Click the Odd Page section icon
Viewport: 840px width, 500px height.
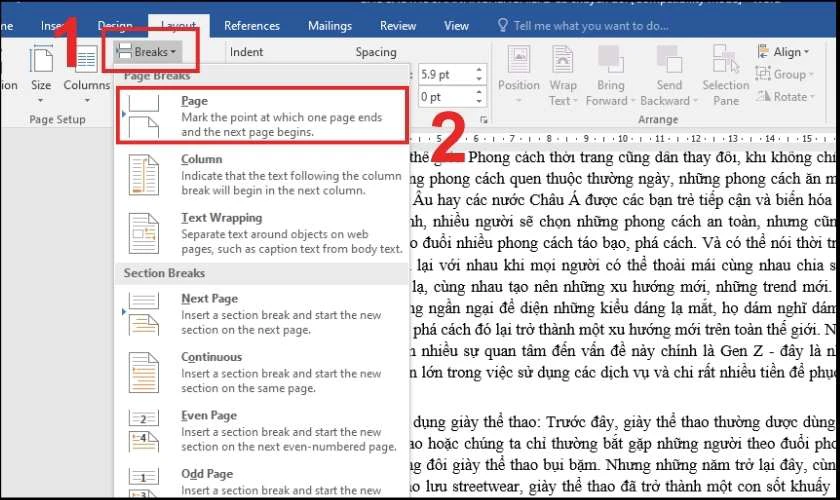(x=144, y=482)
